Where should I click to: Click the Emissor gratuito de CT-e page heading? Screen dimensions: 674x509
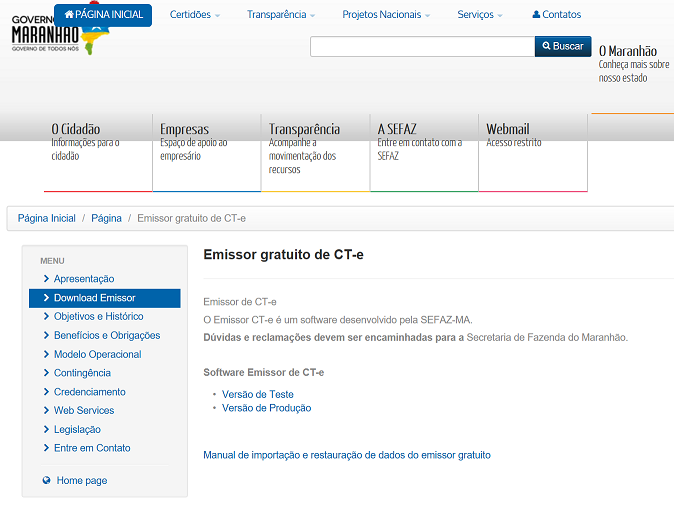click(283, 254)
